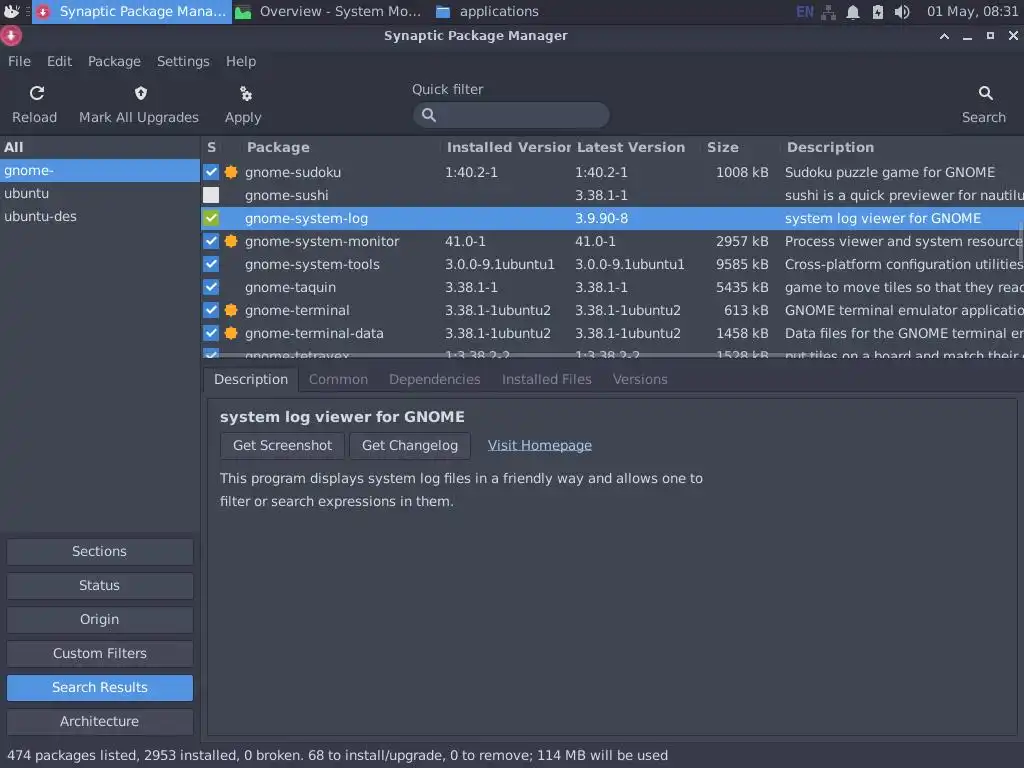Switch to the Installed Files tab
Viewport: 1024px width, 768px height.
[547, 379]
